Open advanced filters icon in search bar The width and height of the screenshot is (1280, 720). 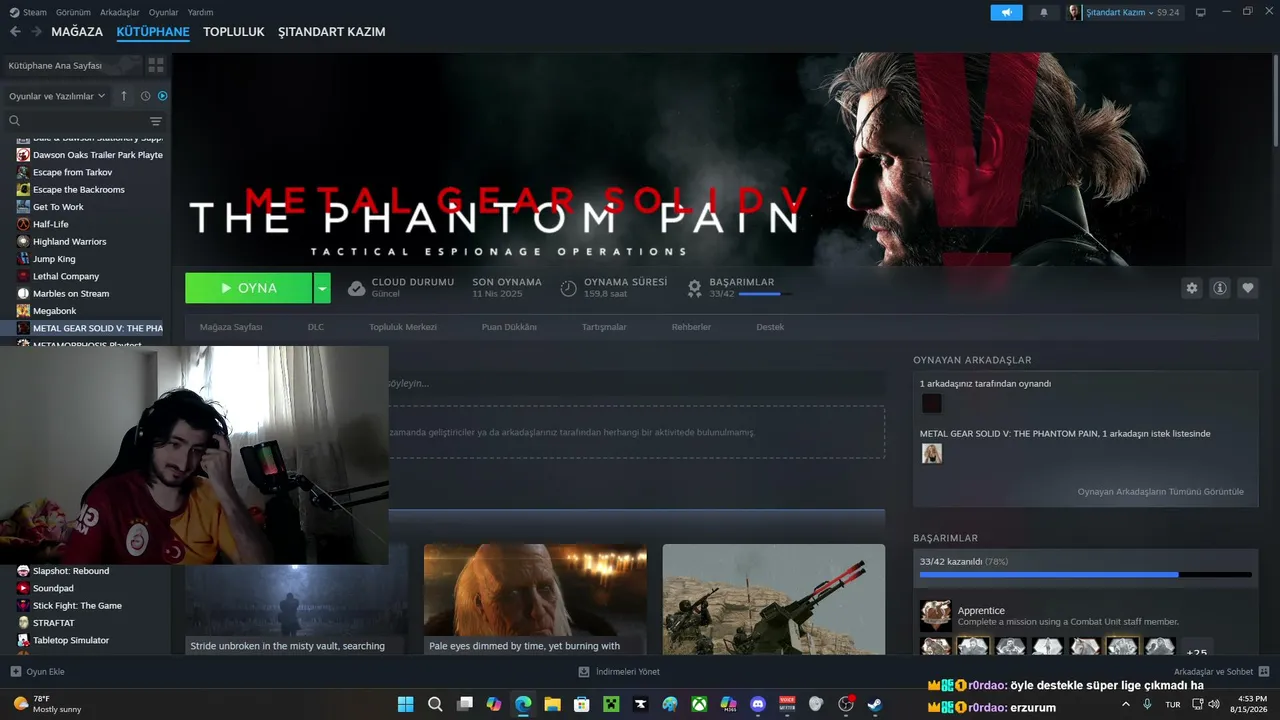pyautogui.click(x=156, y=121)
